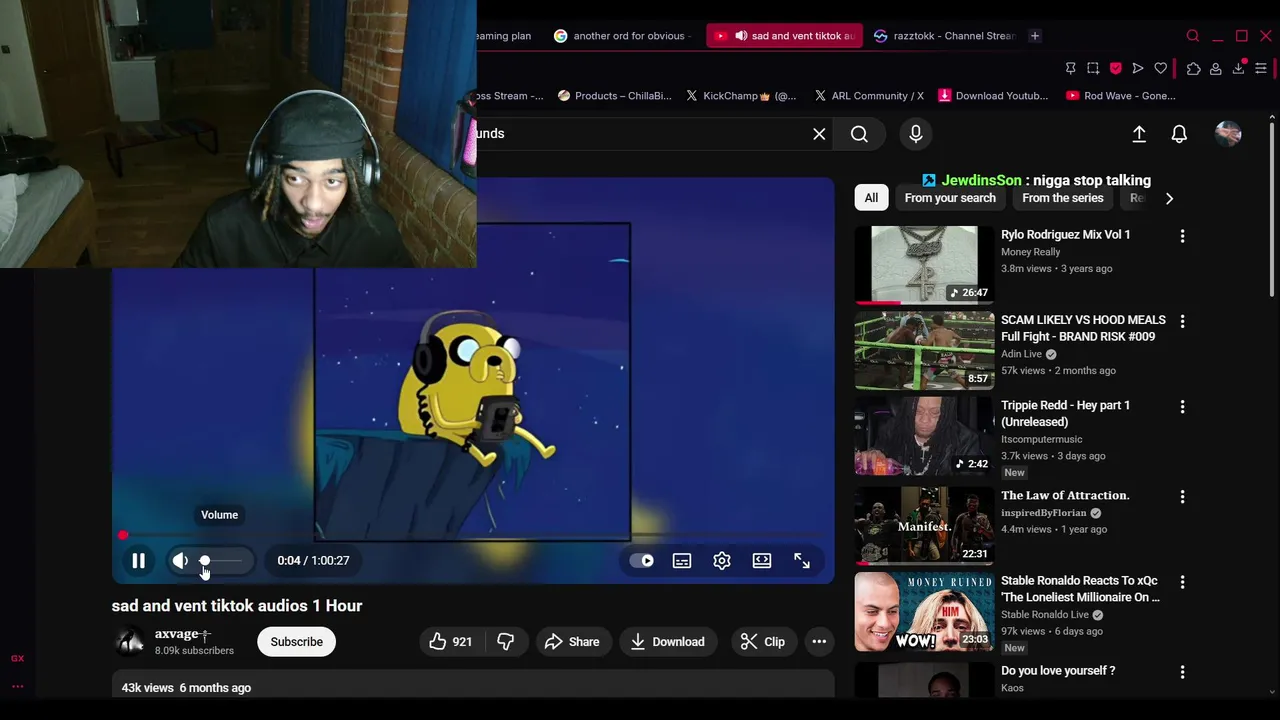The height and width of the screenshot is (720, 1280).
Task: Open the Rylo Rodriguez Mix Vol 1 thumbnail
Action: pos(924,264)
